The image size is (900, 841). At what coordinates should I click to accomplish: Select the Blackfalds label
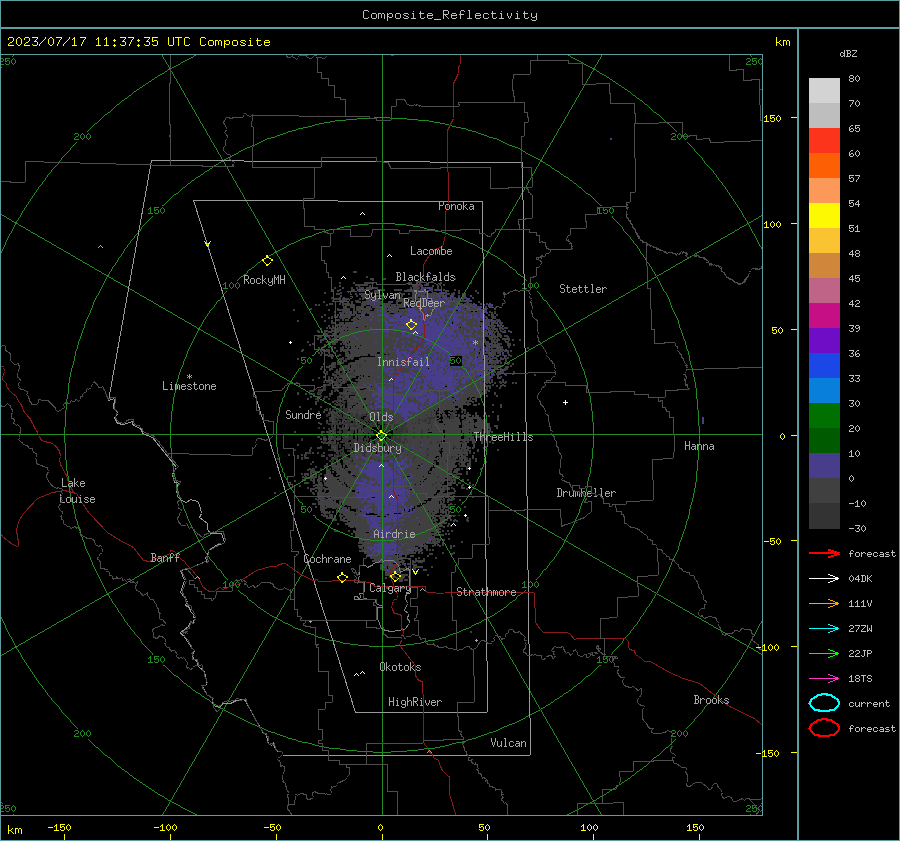(425, 277)
